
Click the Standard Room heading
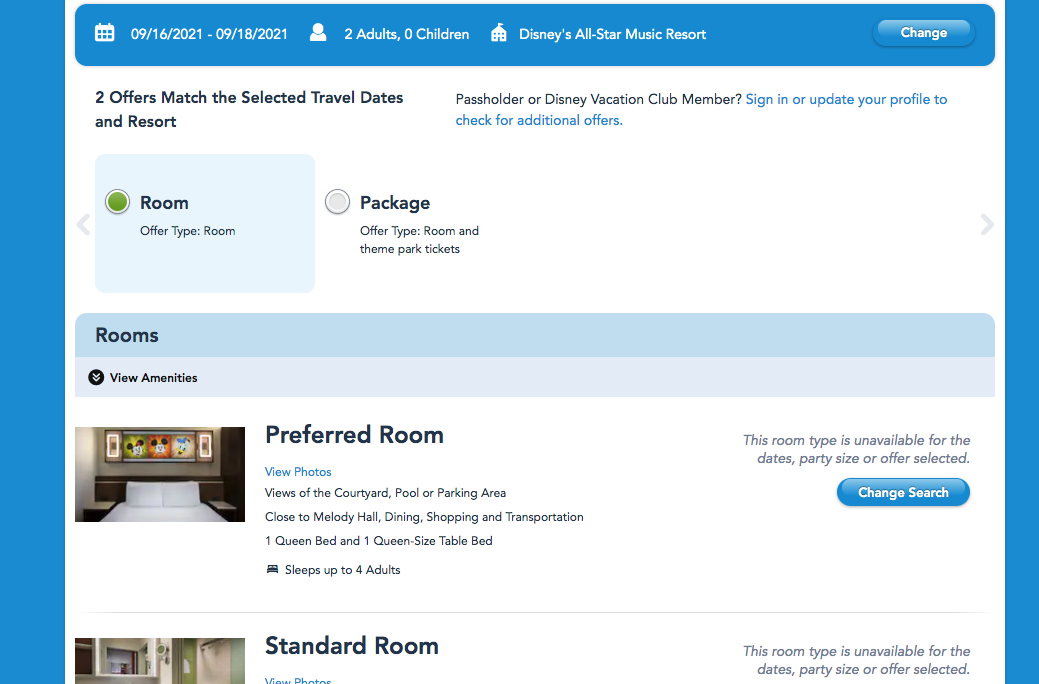pos(351,646)
